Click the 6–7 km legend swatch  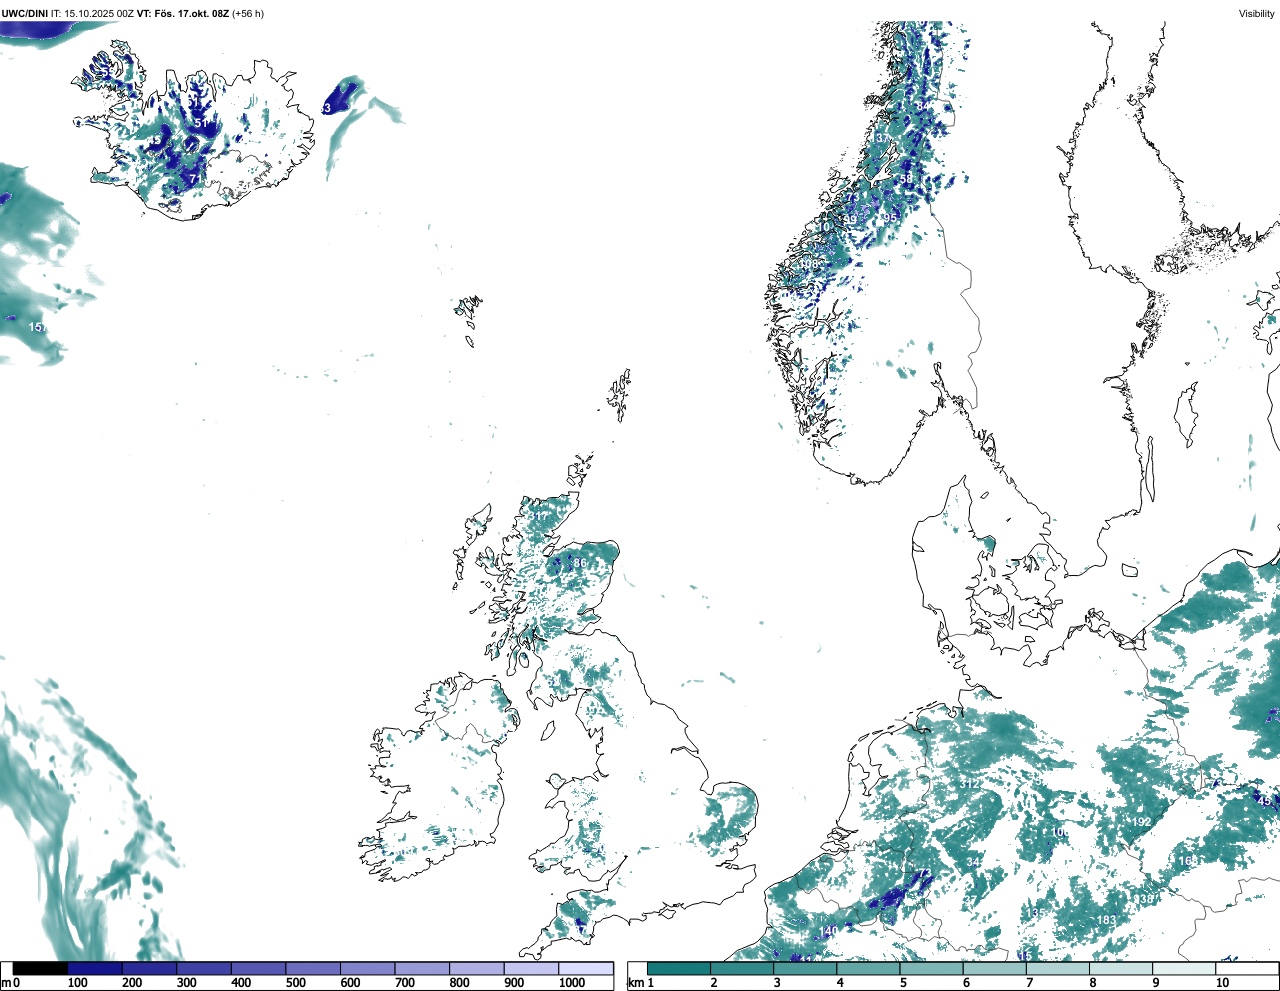994,968
